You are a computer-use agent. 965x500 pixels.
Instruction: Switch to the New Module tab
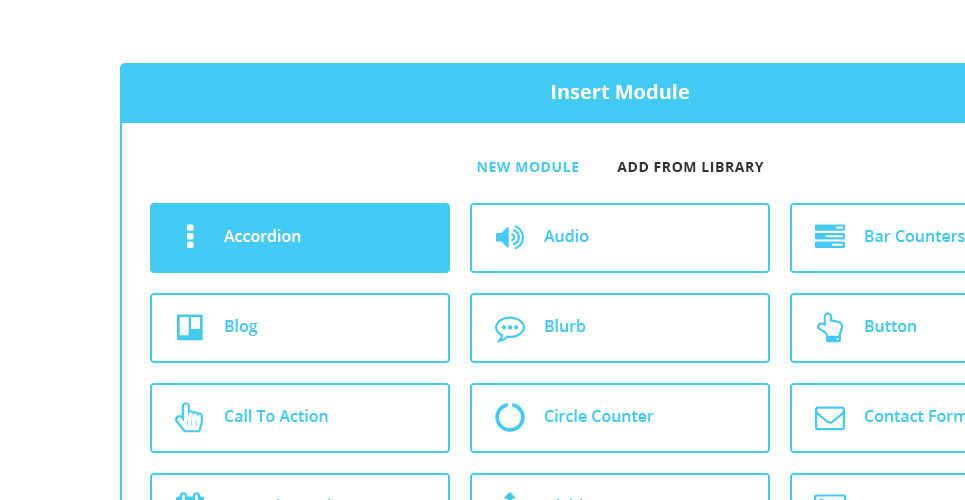tap(528, 167)
